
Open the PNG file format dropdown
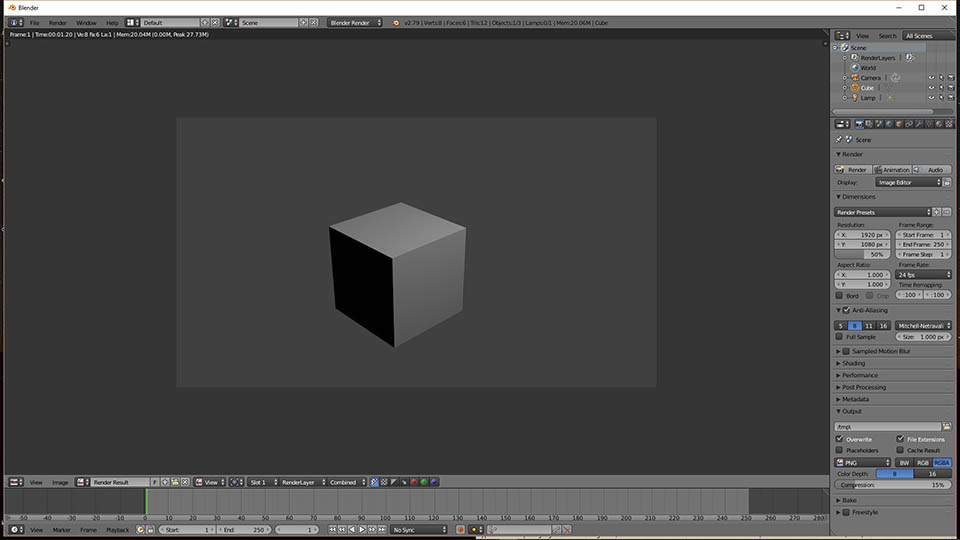coord(863,462)
